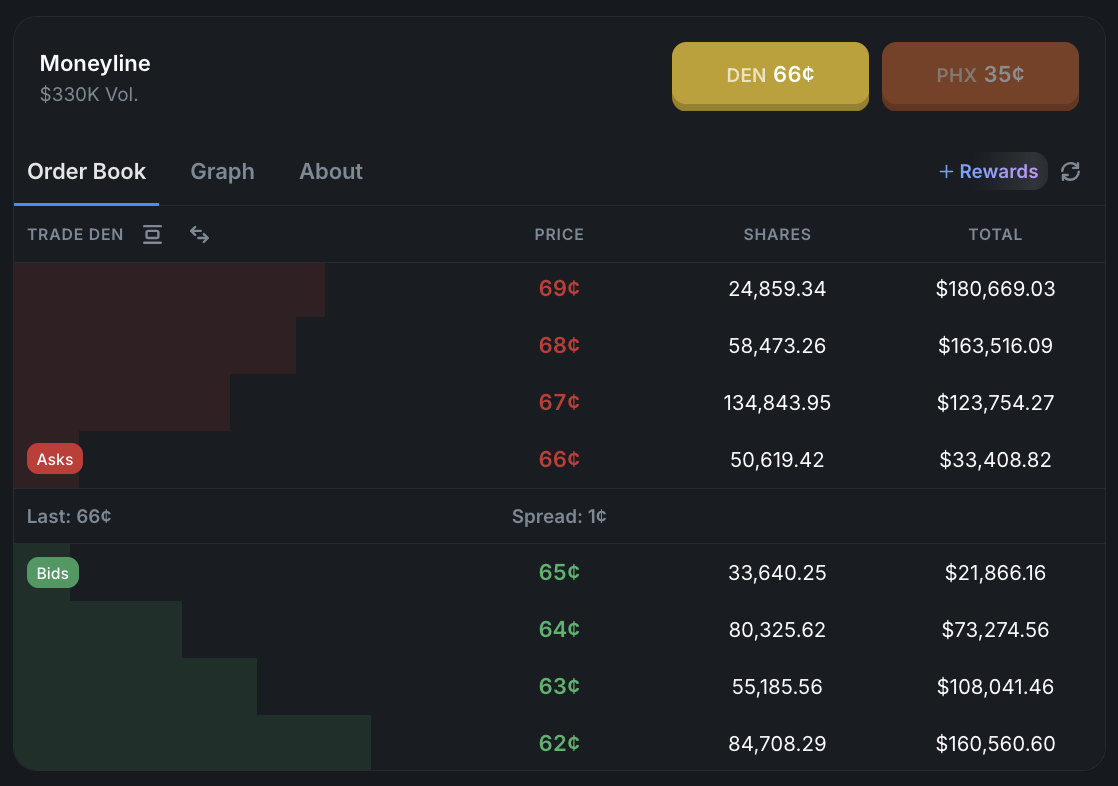Toggle the Asks badge in the order book
The height and width of the screenshot is (786, 1118).
[54, 458]
